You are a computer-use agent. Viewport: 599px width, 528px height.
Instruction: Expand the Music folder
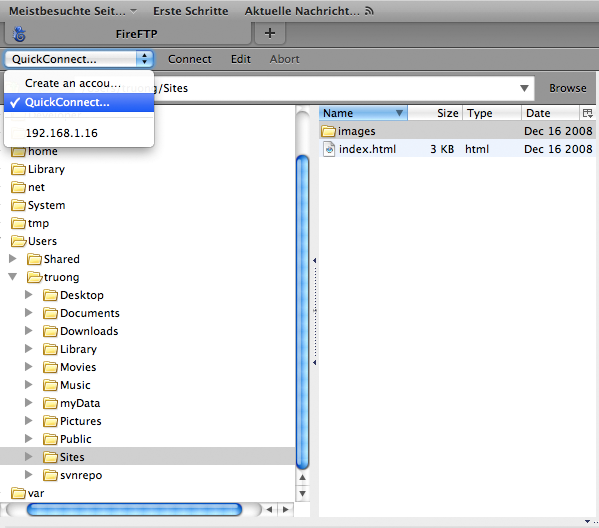point(29,384)
